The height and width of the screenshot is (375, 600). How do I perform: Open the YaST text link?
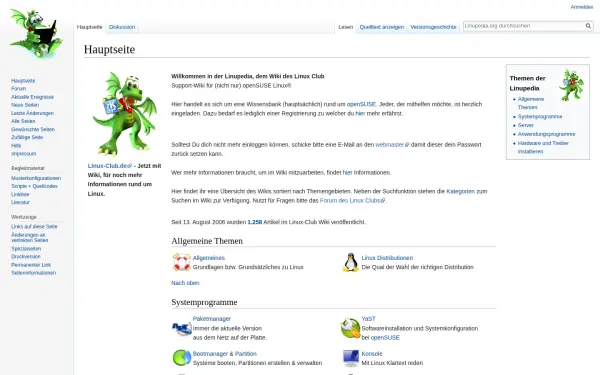(x=368, y=319)
